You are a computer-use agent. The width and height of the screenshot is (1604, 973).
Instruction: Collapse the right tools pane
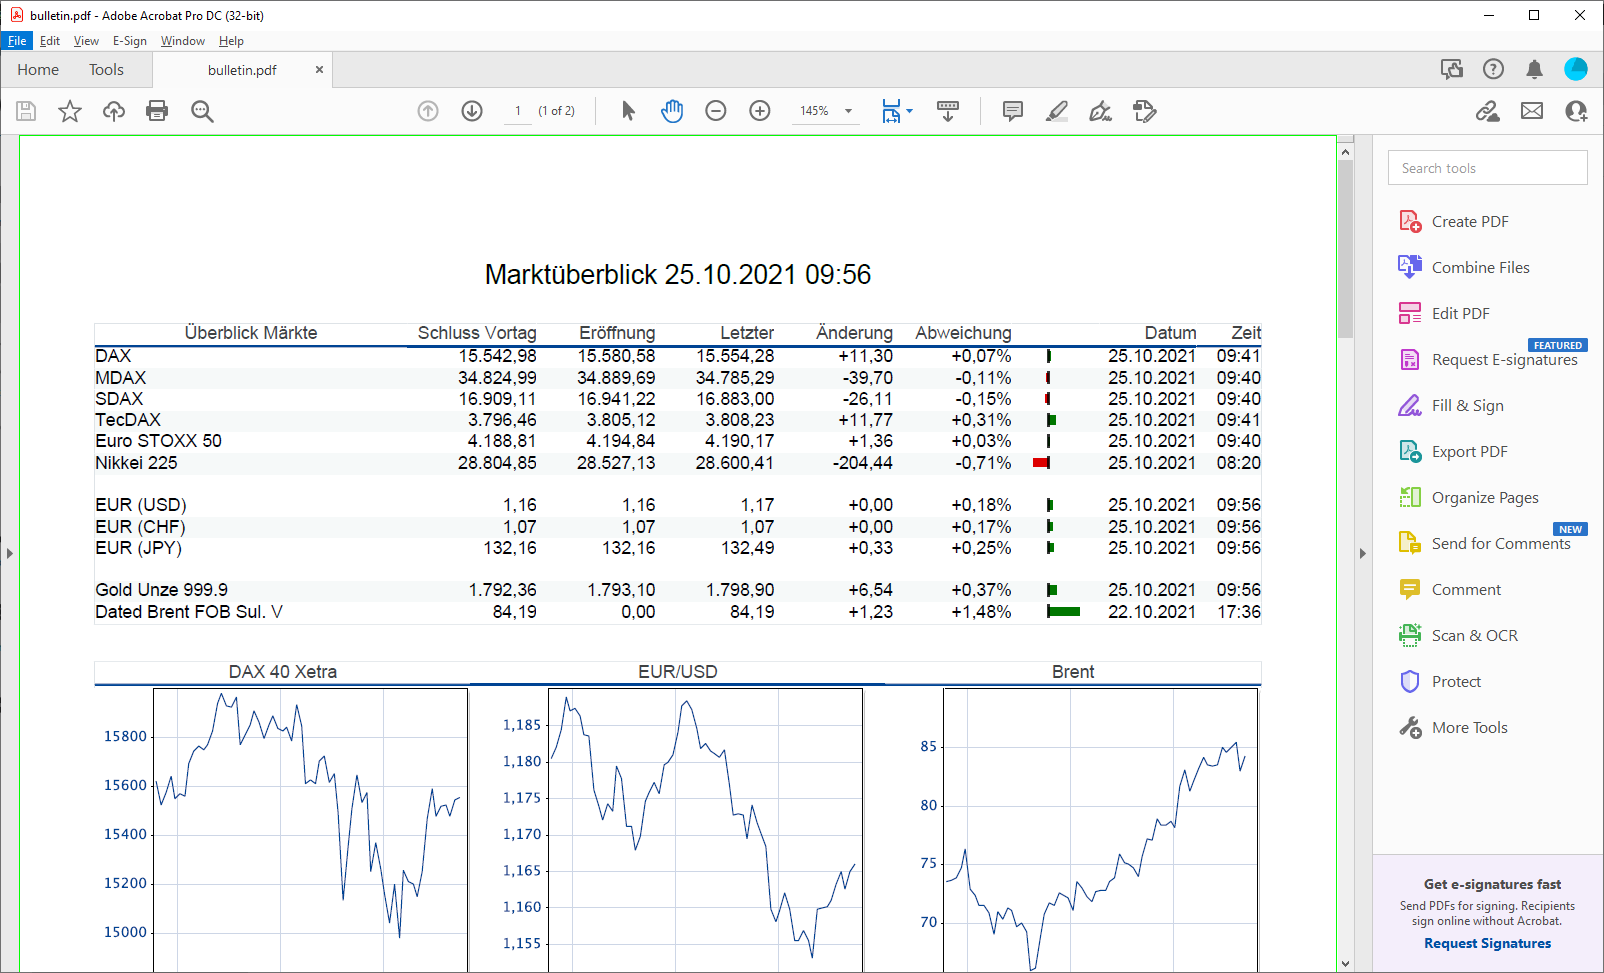[1362, 553]
